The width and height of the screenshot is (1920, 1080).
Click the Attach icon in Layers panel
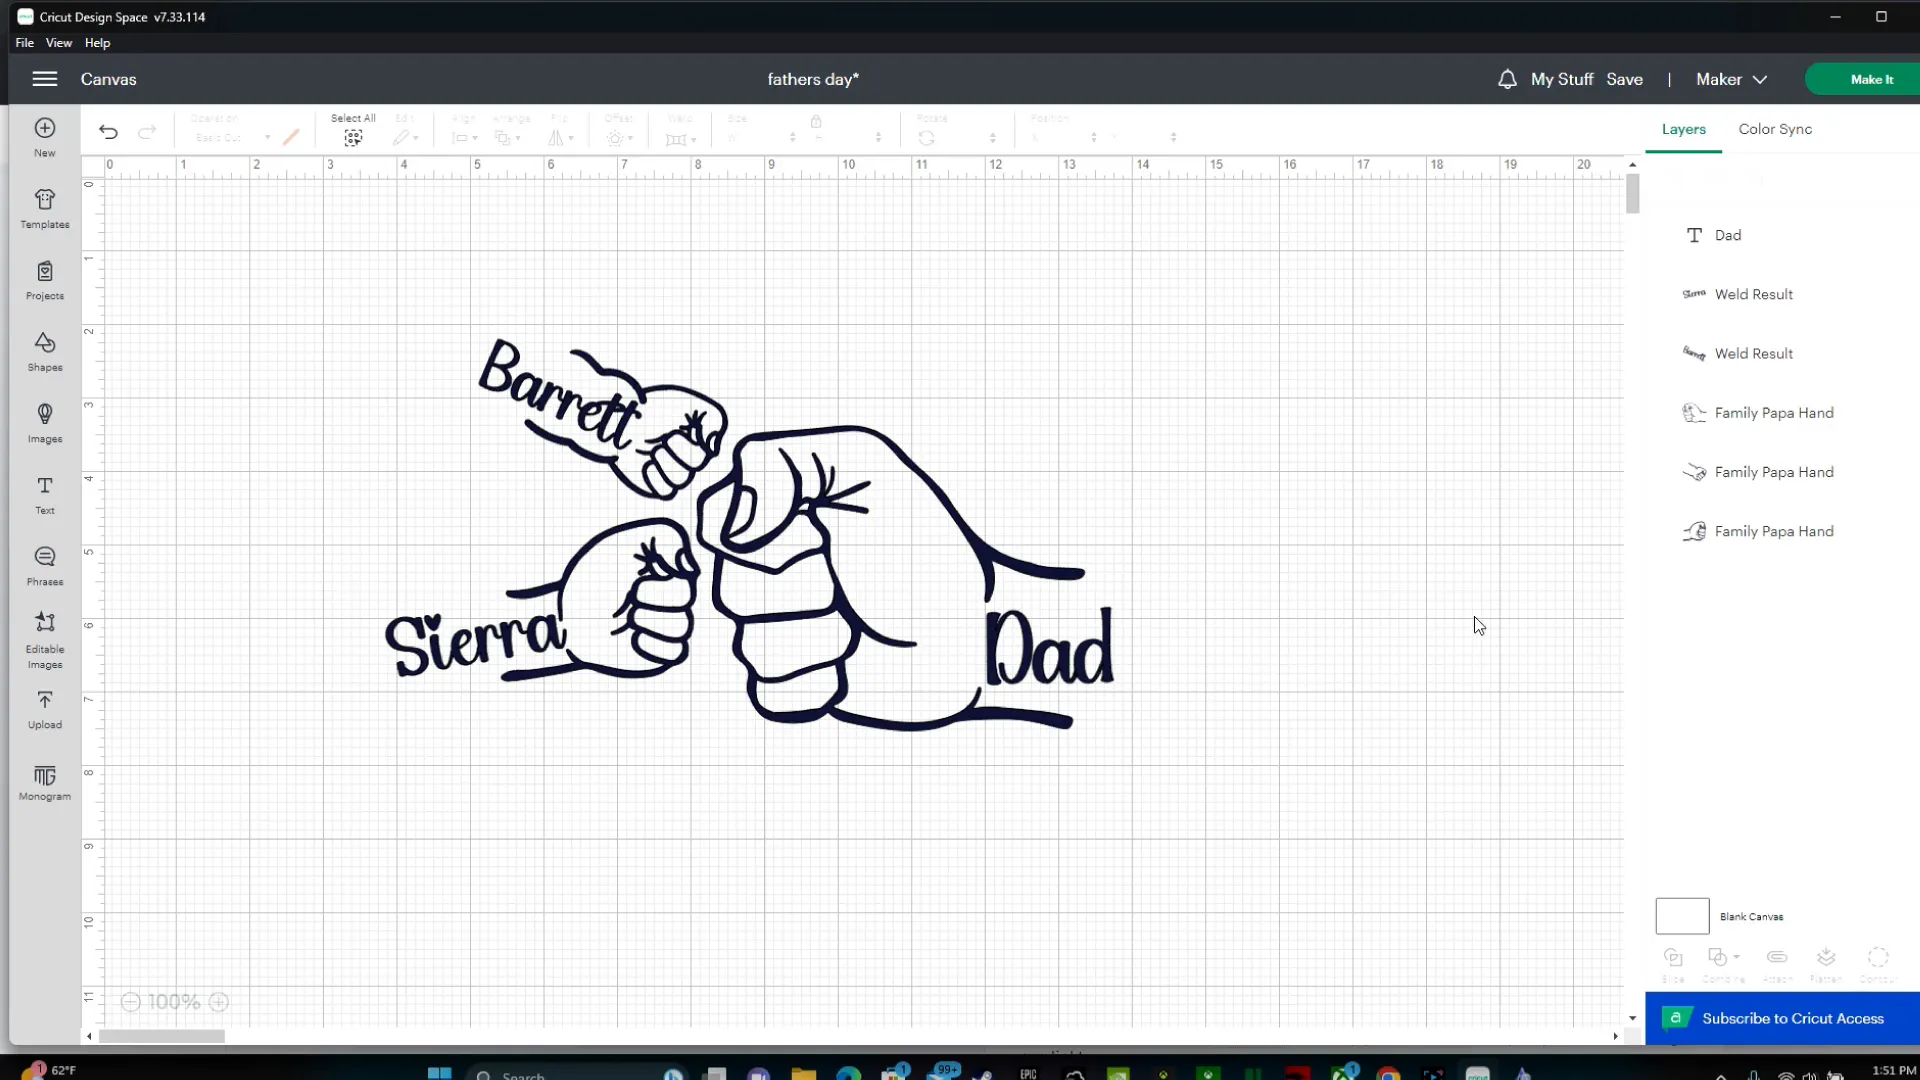click(x=1776, y=957)
